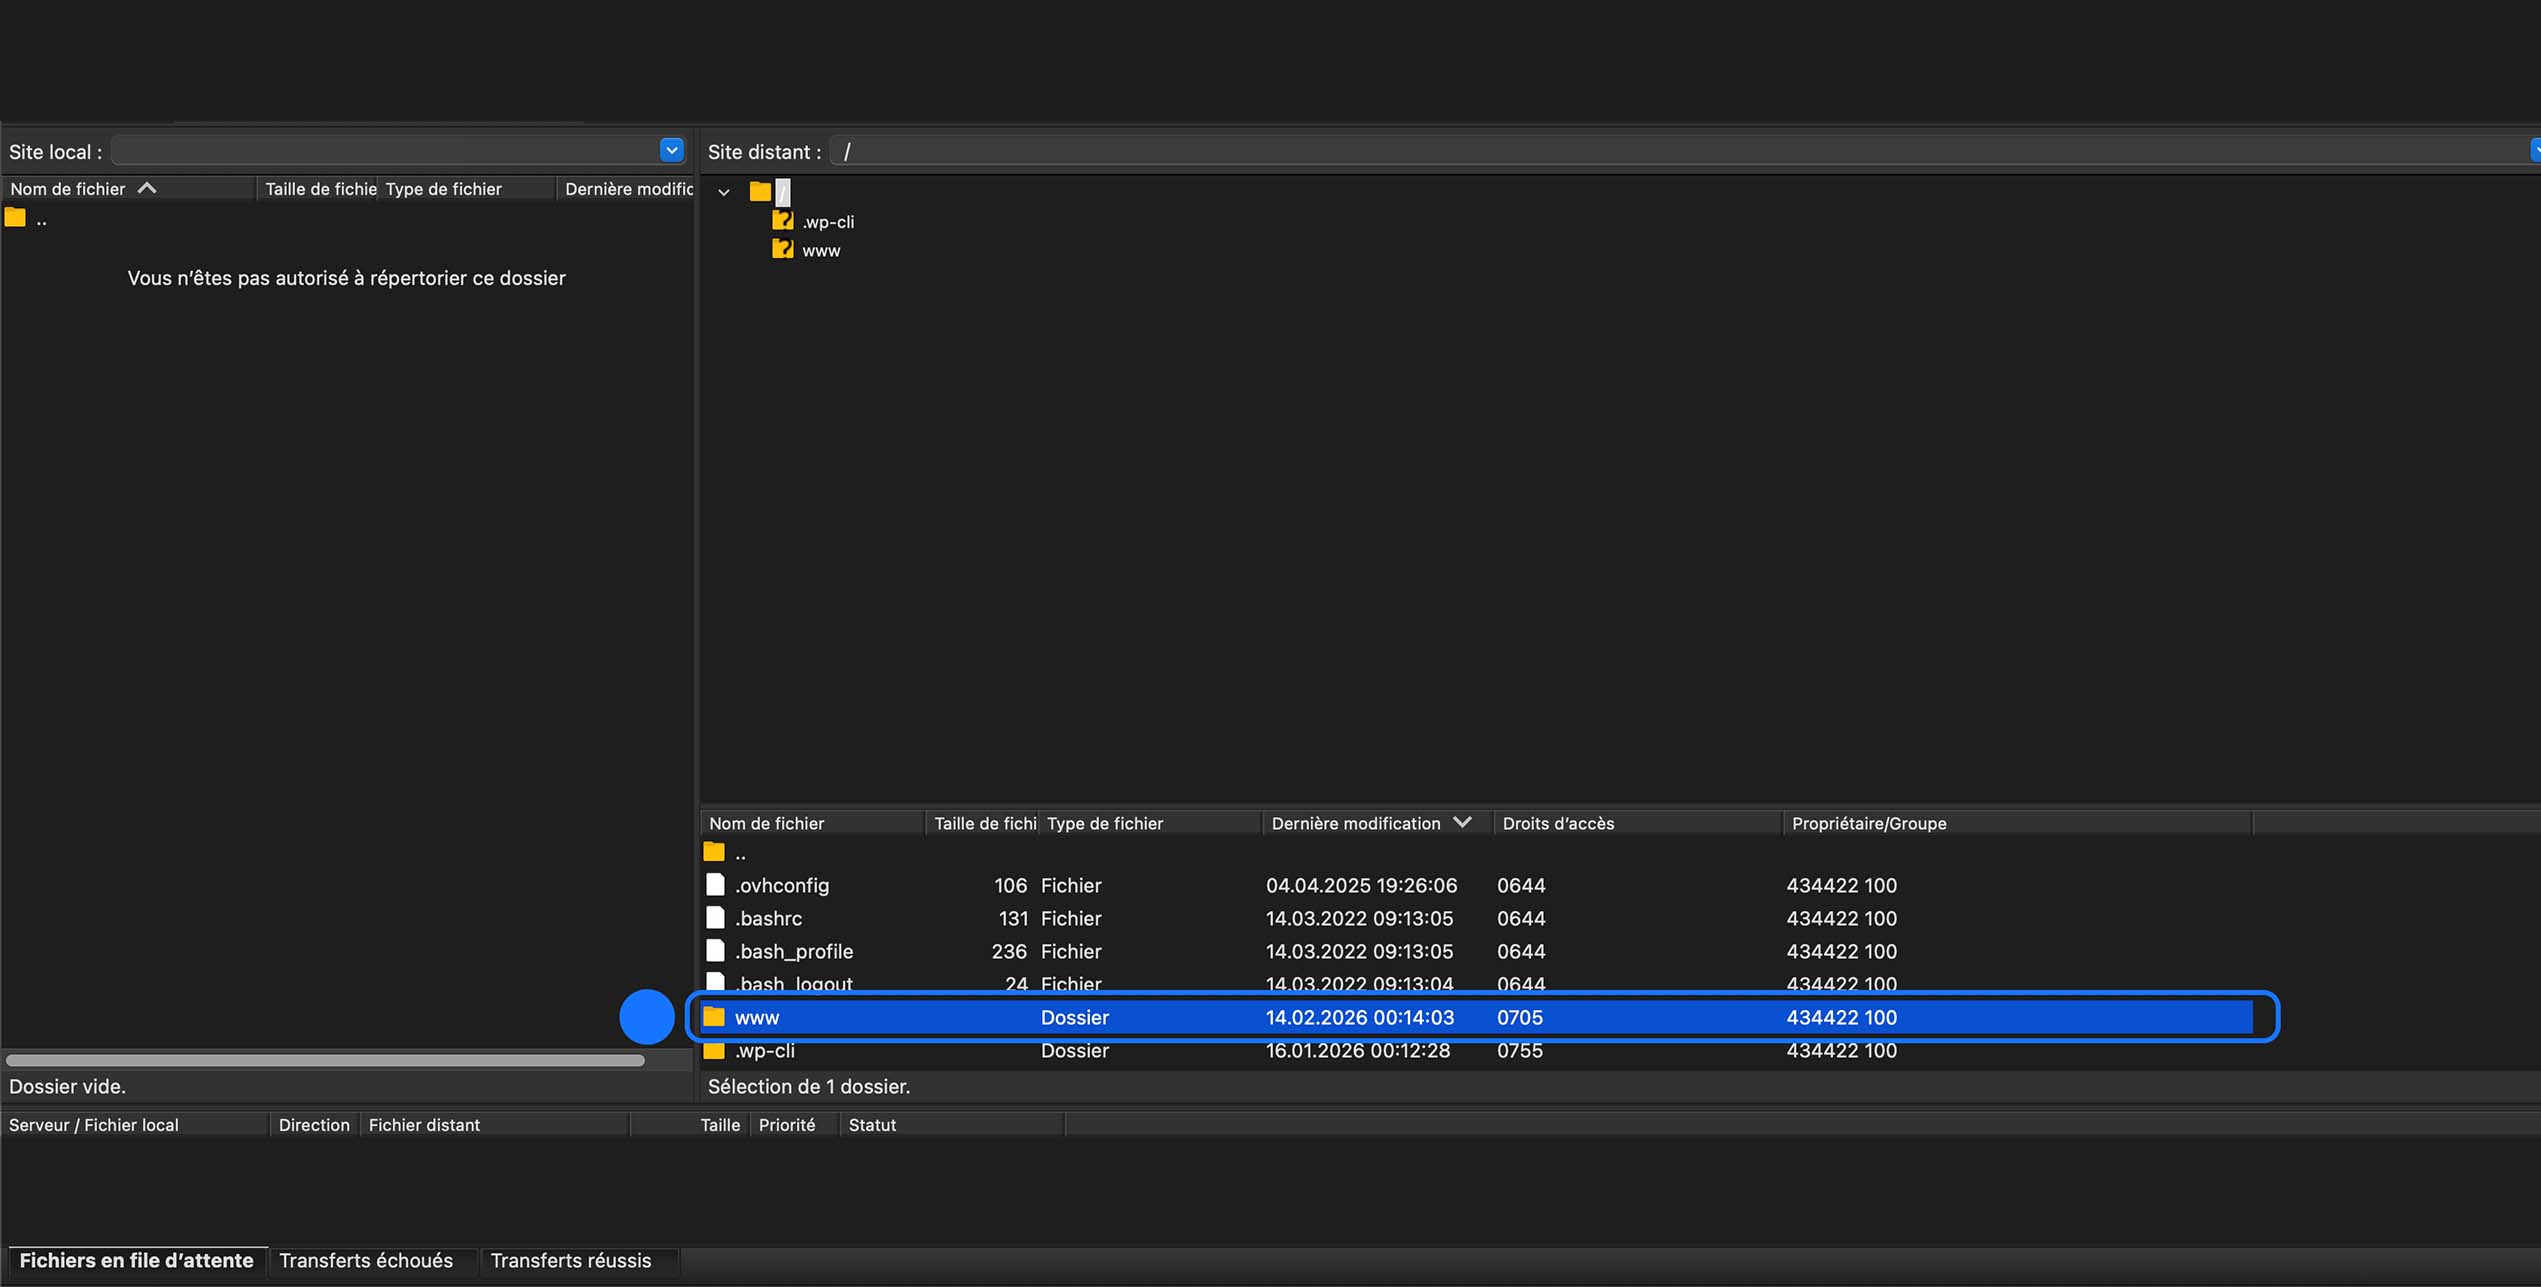Click the local pane horizontal scrollbar
This screenshot has width=2541, height=1287.
[x=325, y=1060]
